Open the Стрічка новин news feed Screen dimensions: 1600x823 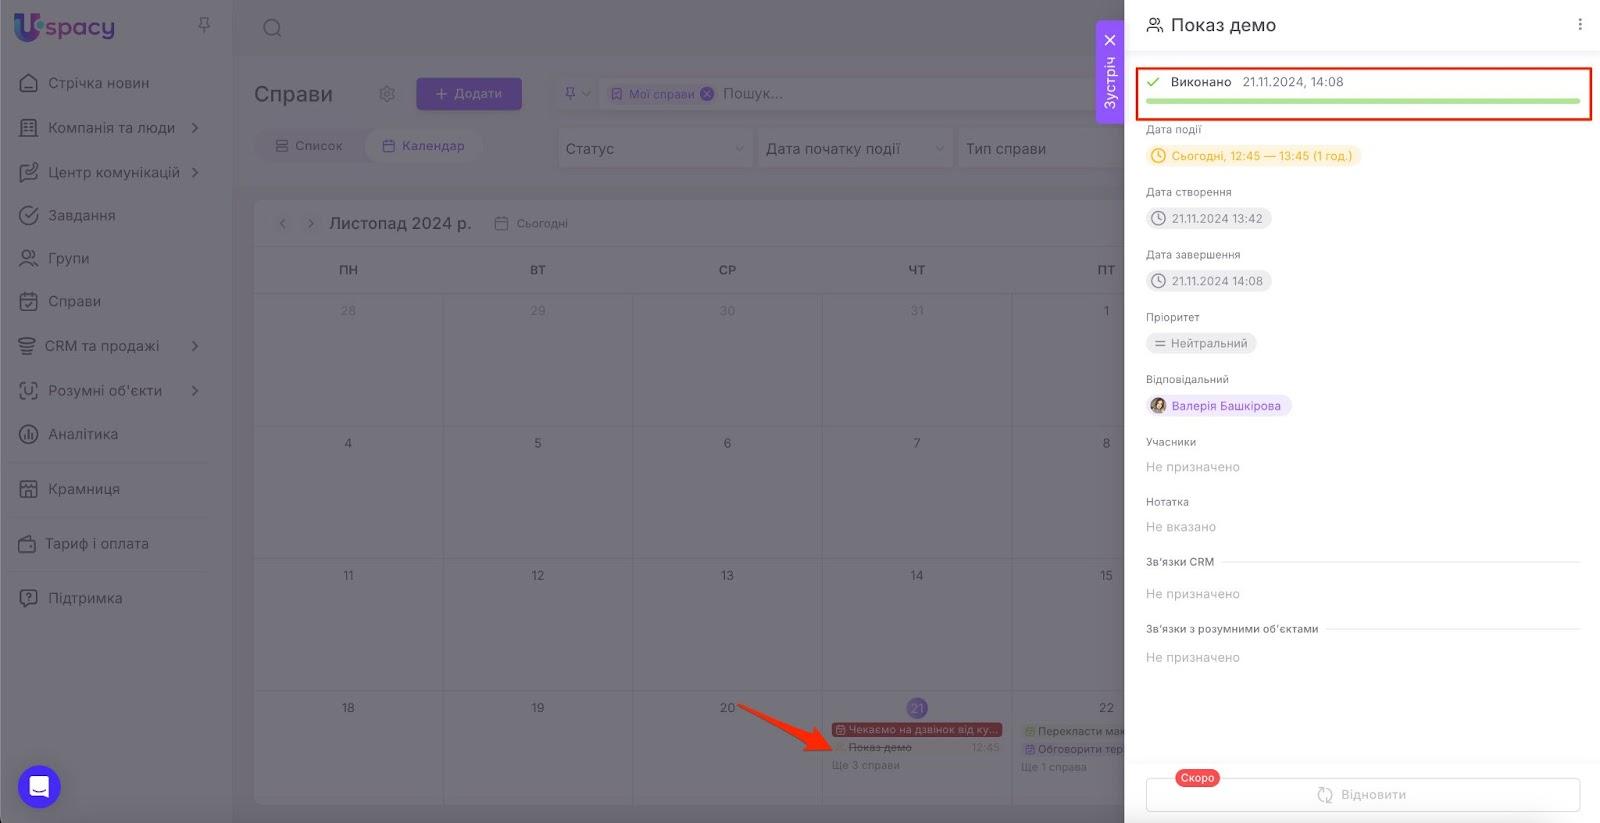point(98,83)
